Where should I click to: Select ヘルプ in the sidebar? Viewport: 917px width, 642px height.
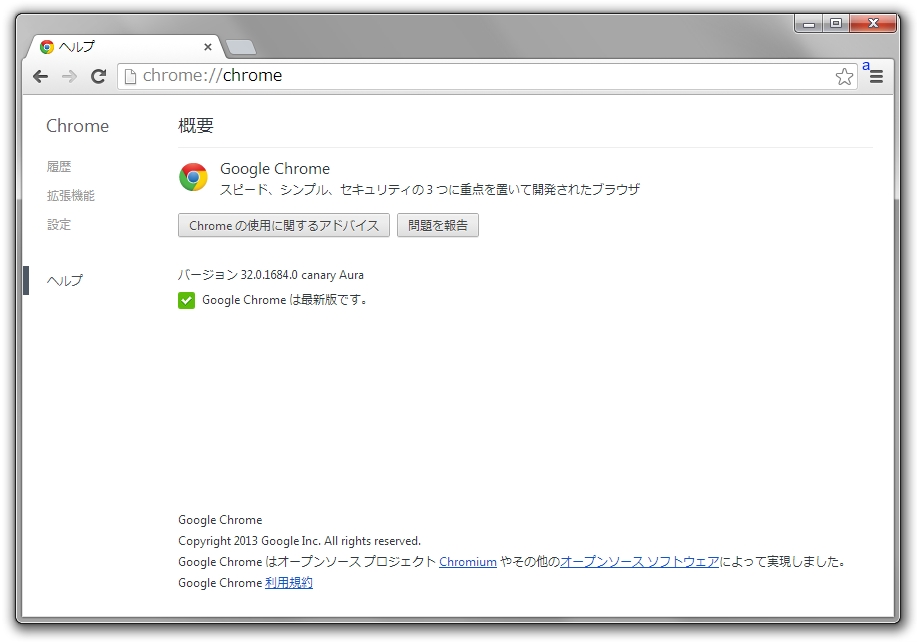coord(64,280)
